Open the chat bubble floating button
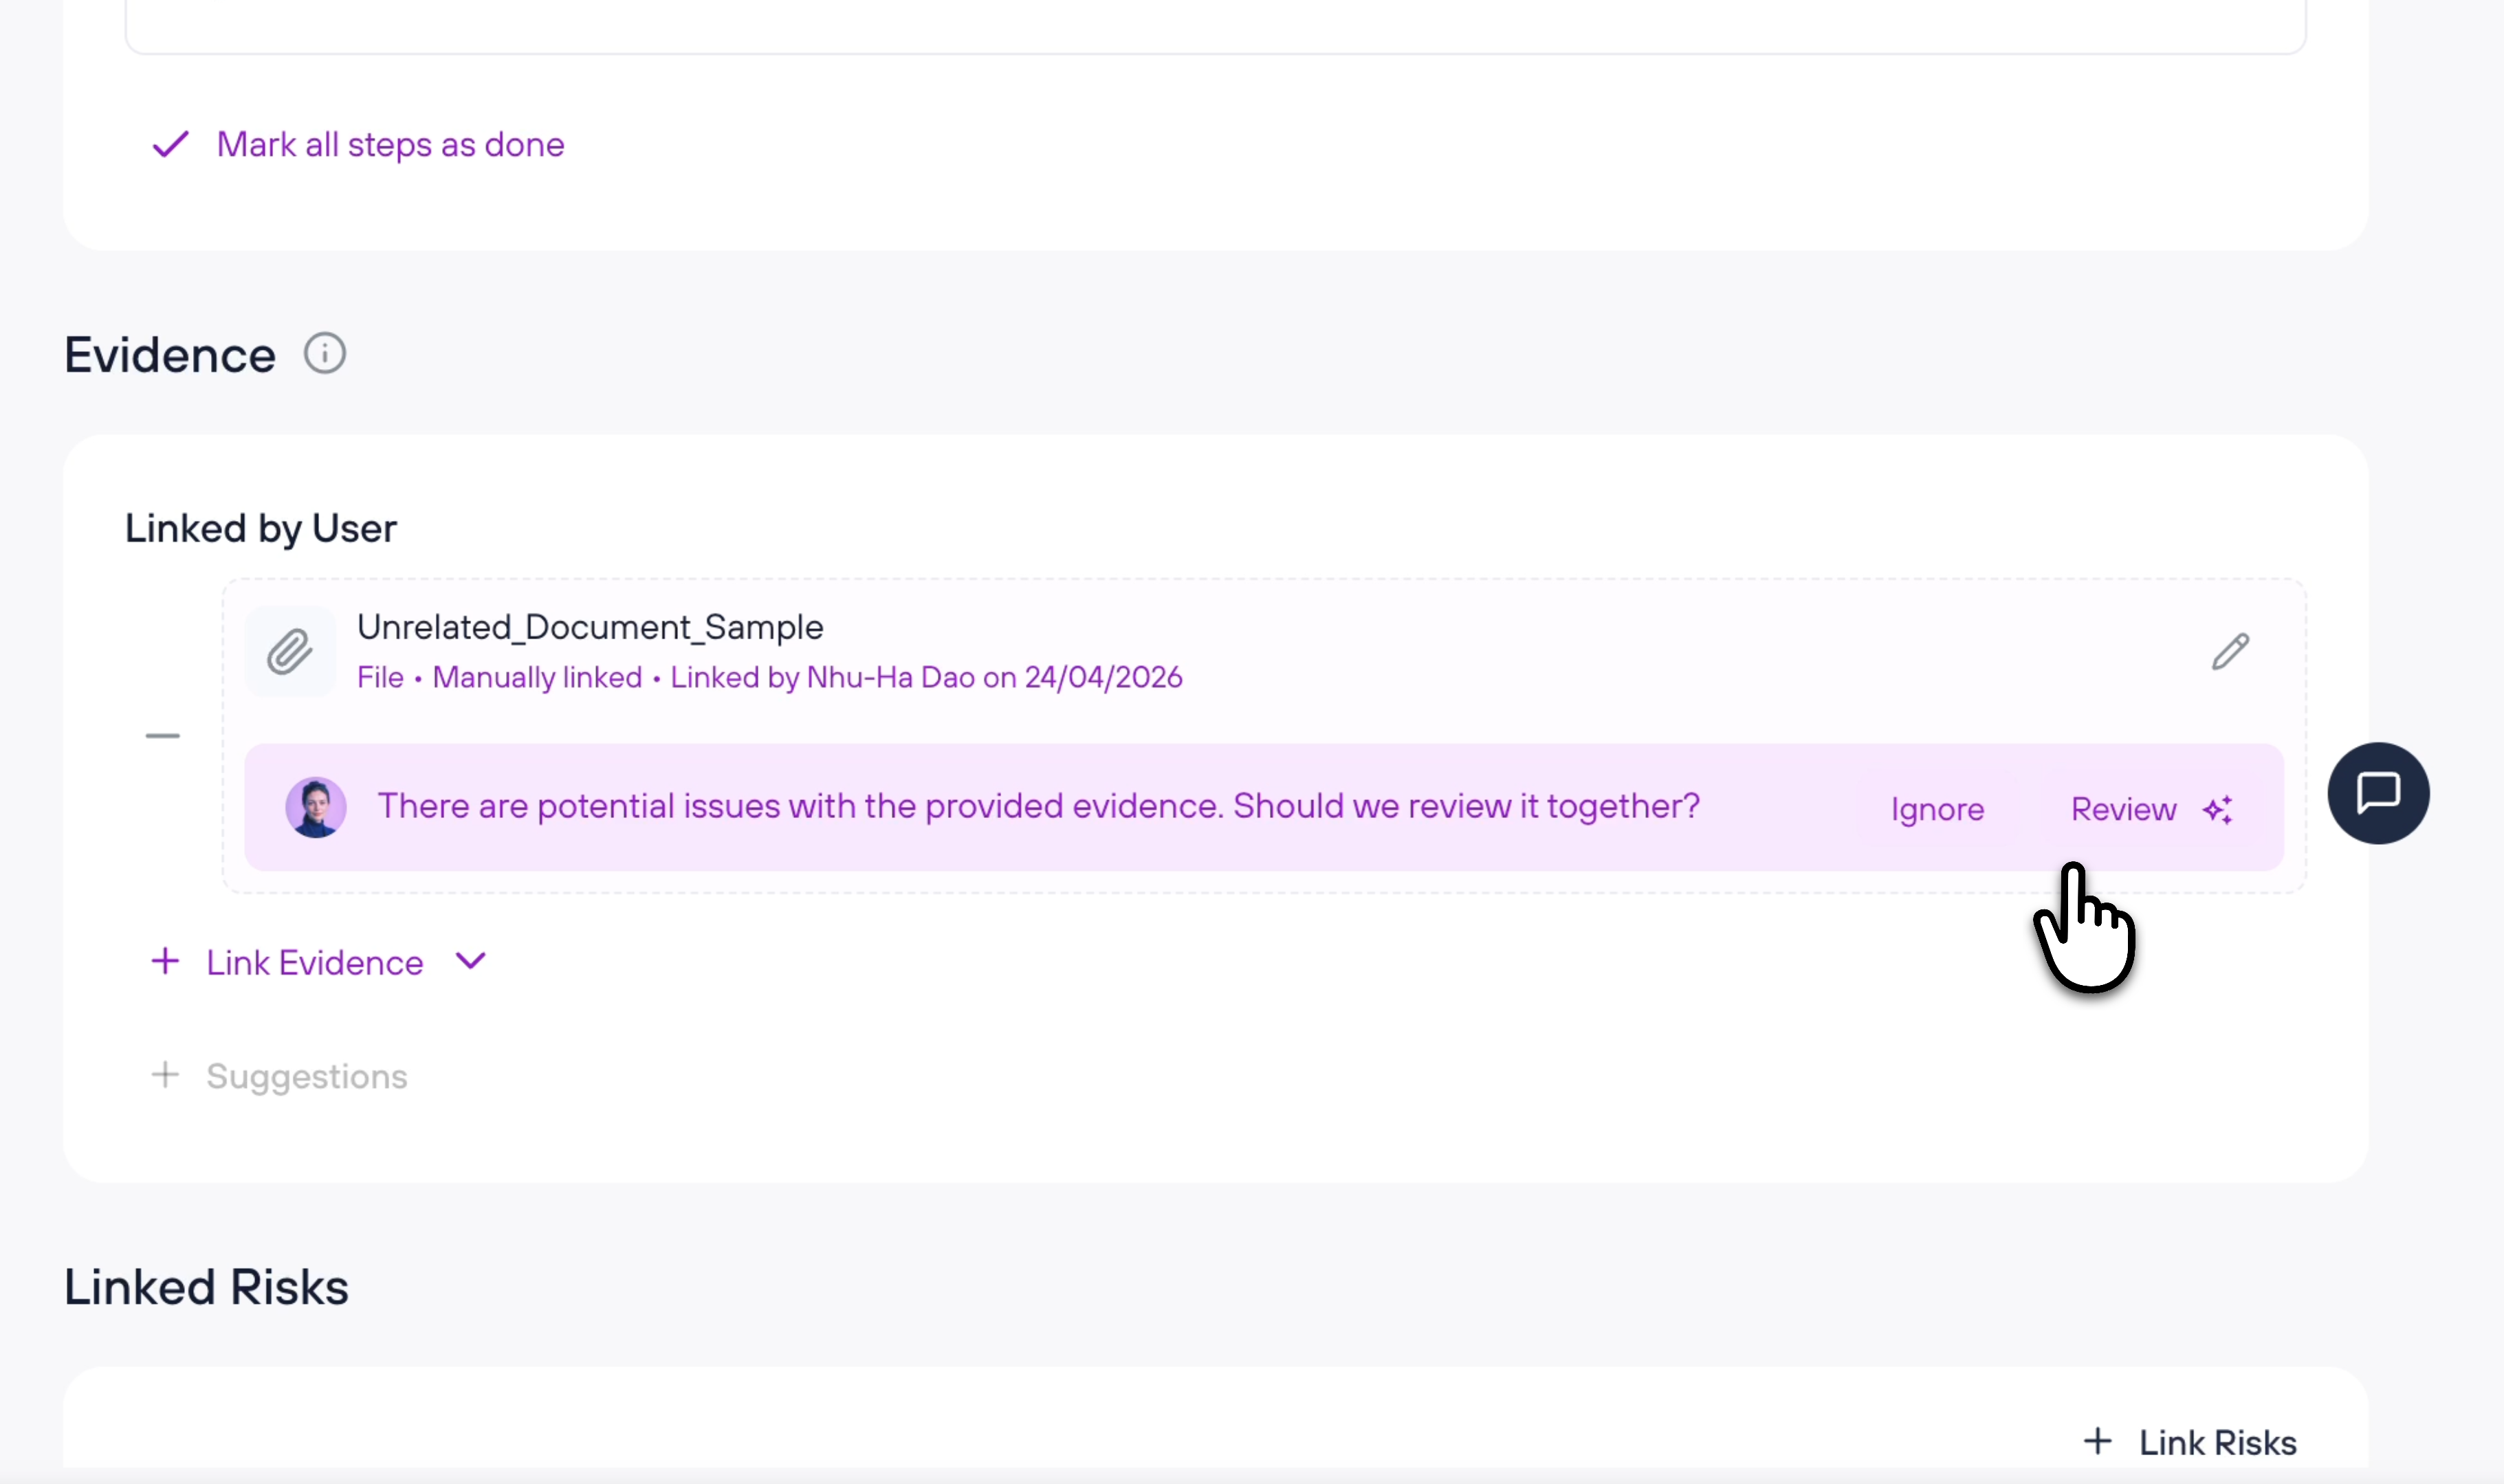This screenshot has height=1484, width=2504. (x=2378, y=793)
